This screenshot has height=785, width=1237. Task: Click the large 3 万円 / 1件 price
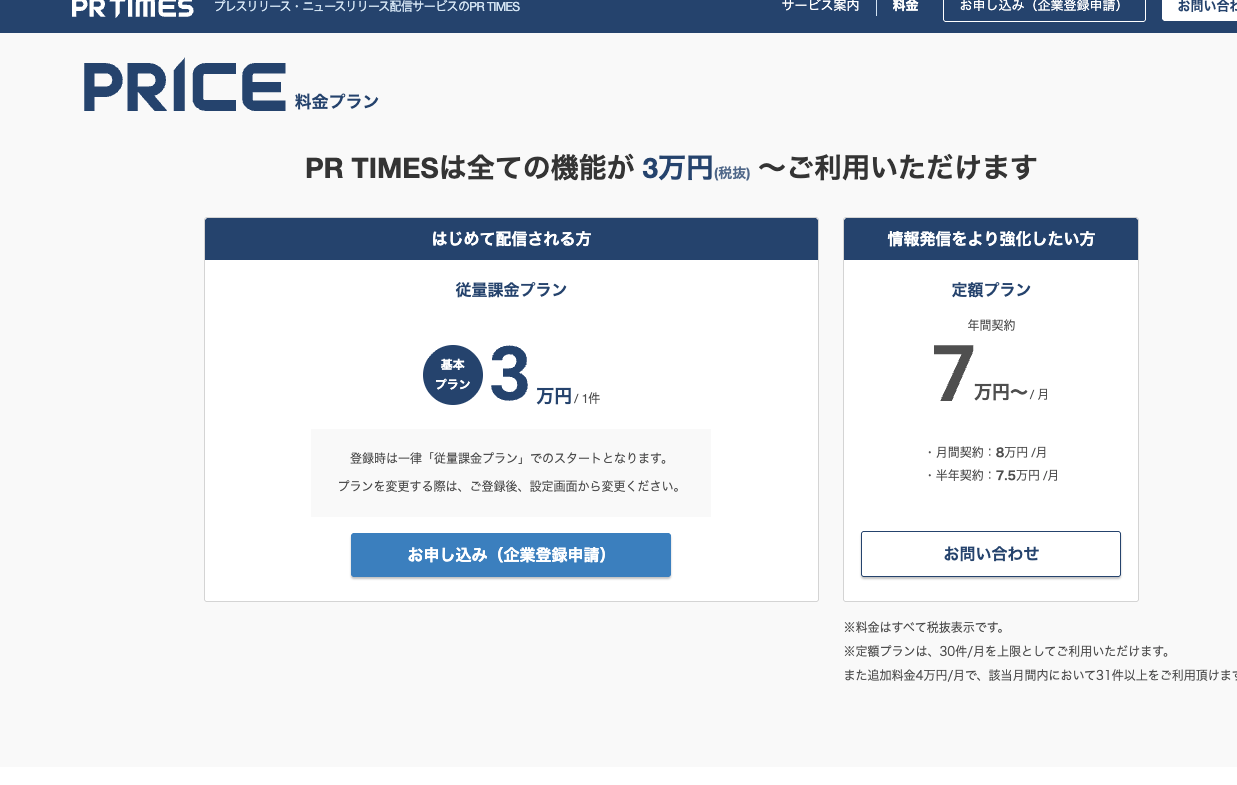tap(545, 377)
